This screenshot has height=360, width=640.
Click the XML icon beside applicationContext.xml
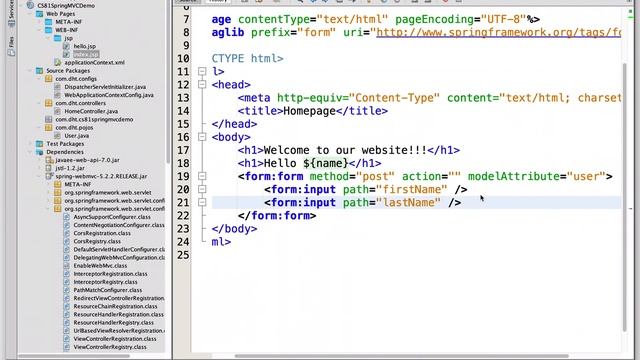pyautogui.click(x=58, y=62)
